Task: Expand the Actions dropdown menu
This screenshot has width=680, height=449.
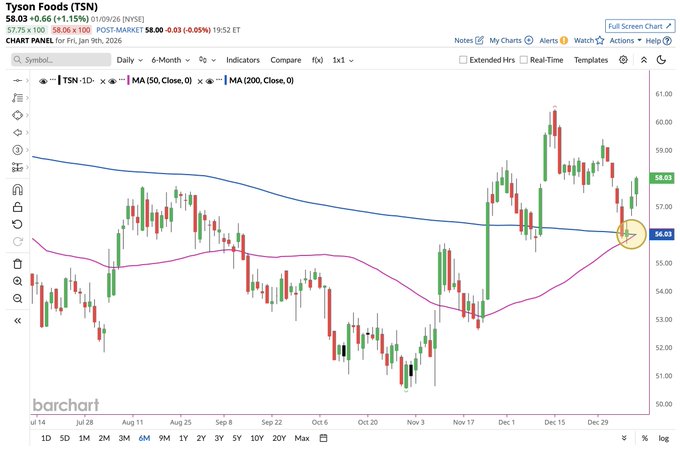Action: coord(625,40)
